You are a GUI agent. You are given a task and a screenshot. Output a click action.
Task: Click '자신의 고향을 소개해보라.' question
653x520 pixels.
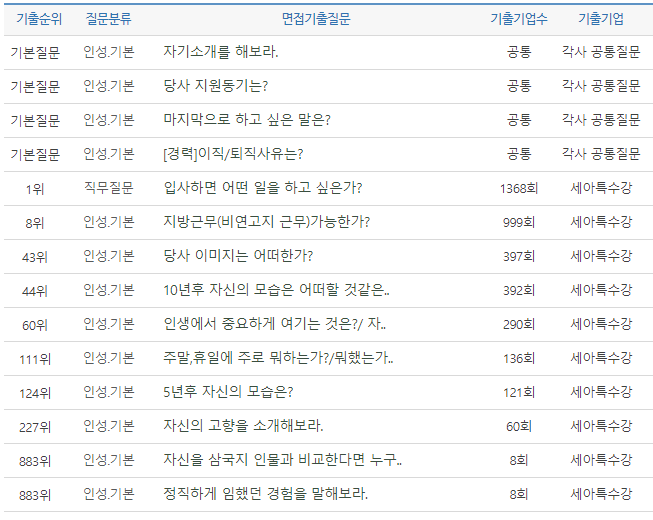pos(243,426)
